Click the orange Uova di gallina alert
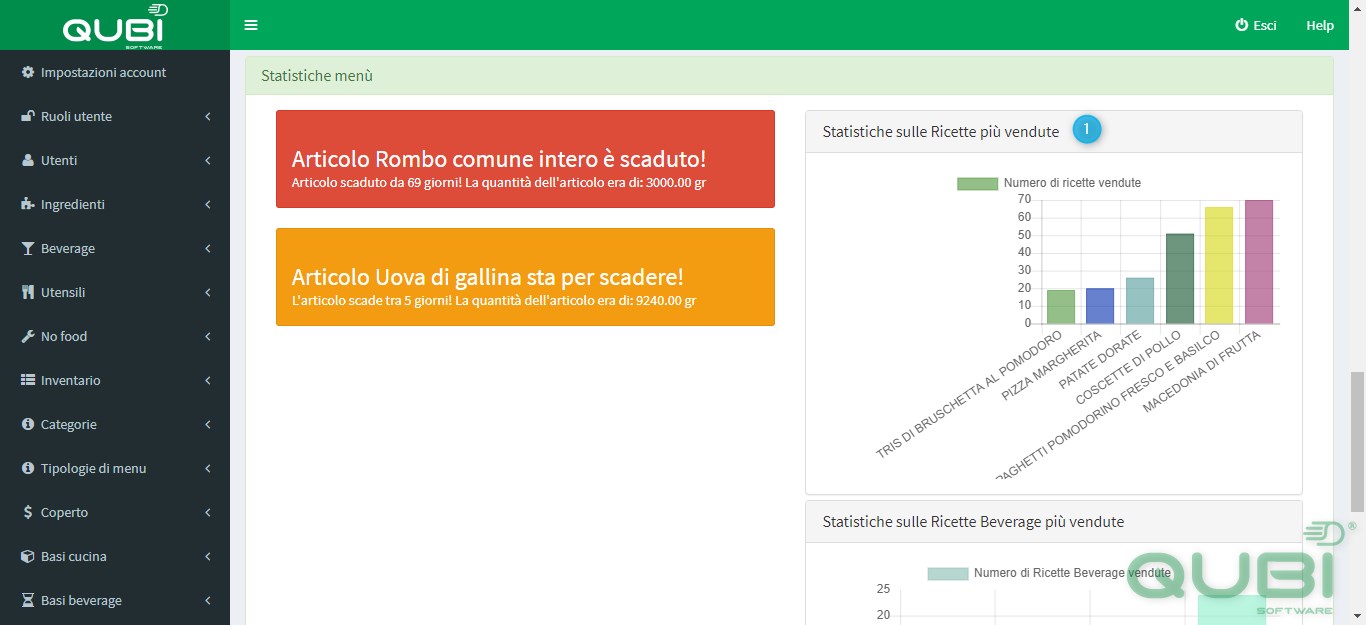This screenshot has height=625, width=1366. (525, 277)
